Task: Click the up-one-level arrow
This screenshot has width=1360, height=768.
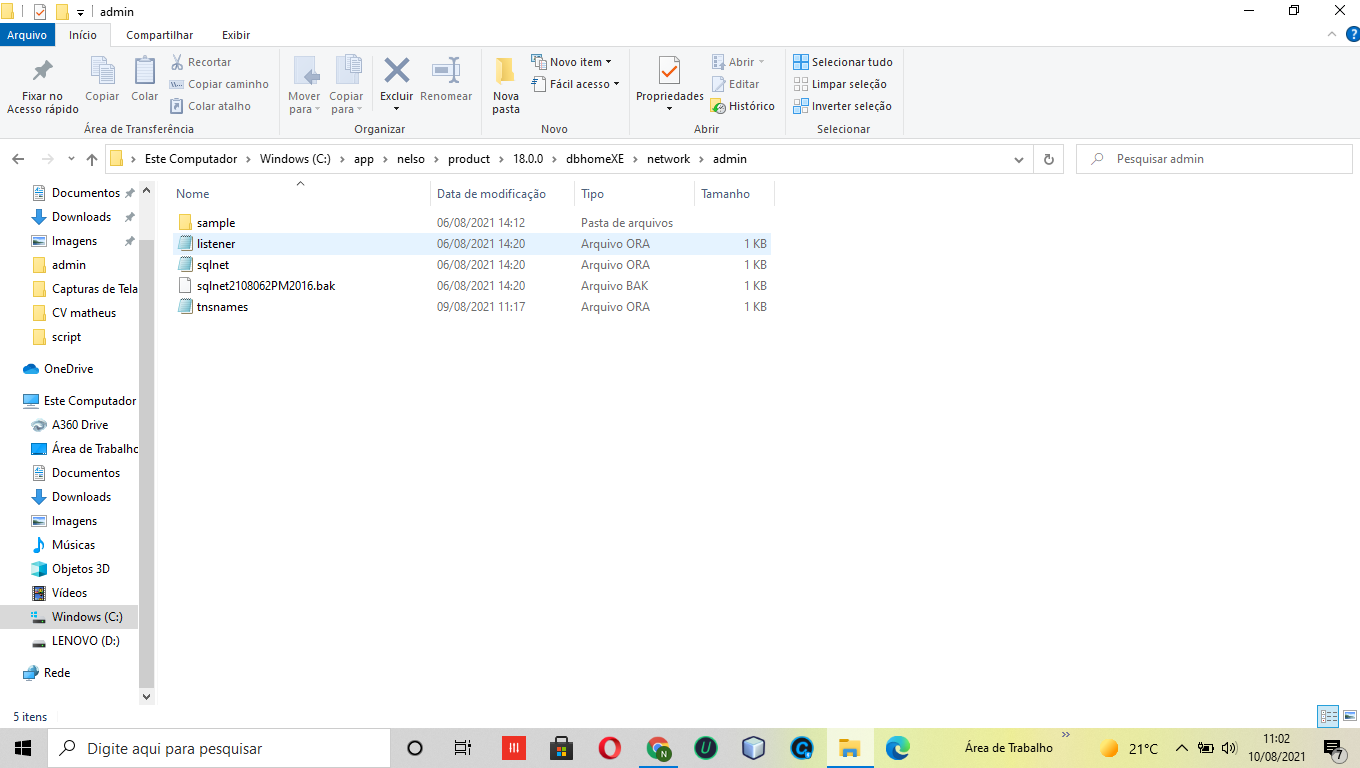Action: pyautogui.click(x=92, y=159)
